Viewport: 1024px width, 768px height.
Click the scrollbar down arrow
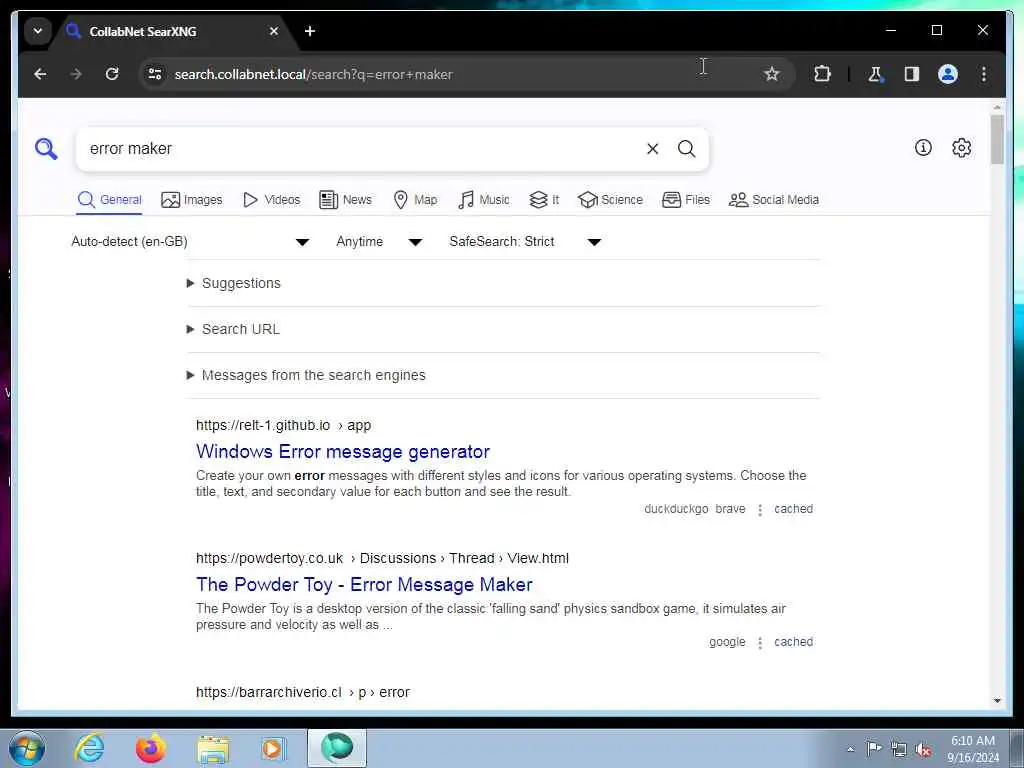[997, 701]
